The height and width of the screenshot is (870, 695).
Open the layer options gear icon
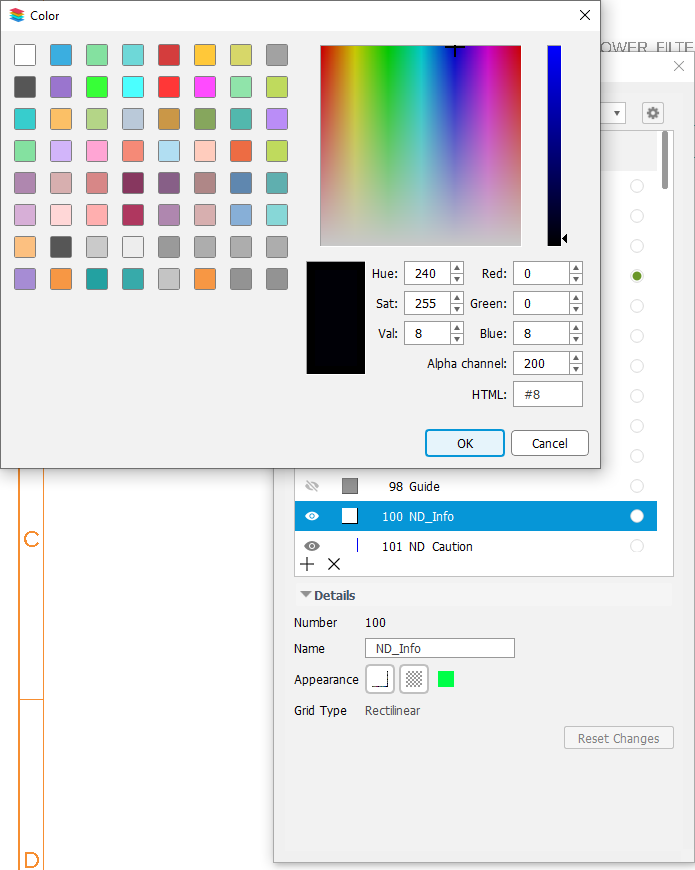[652, 113]
